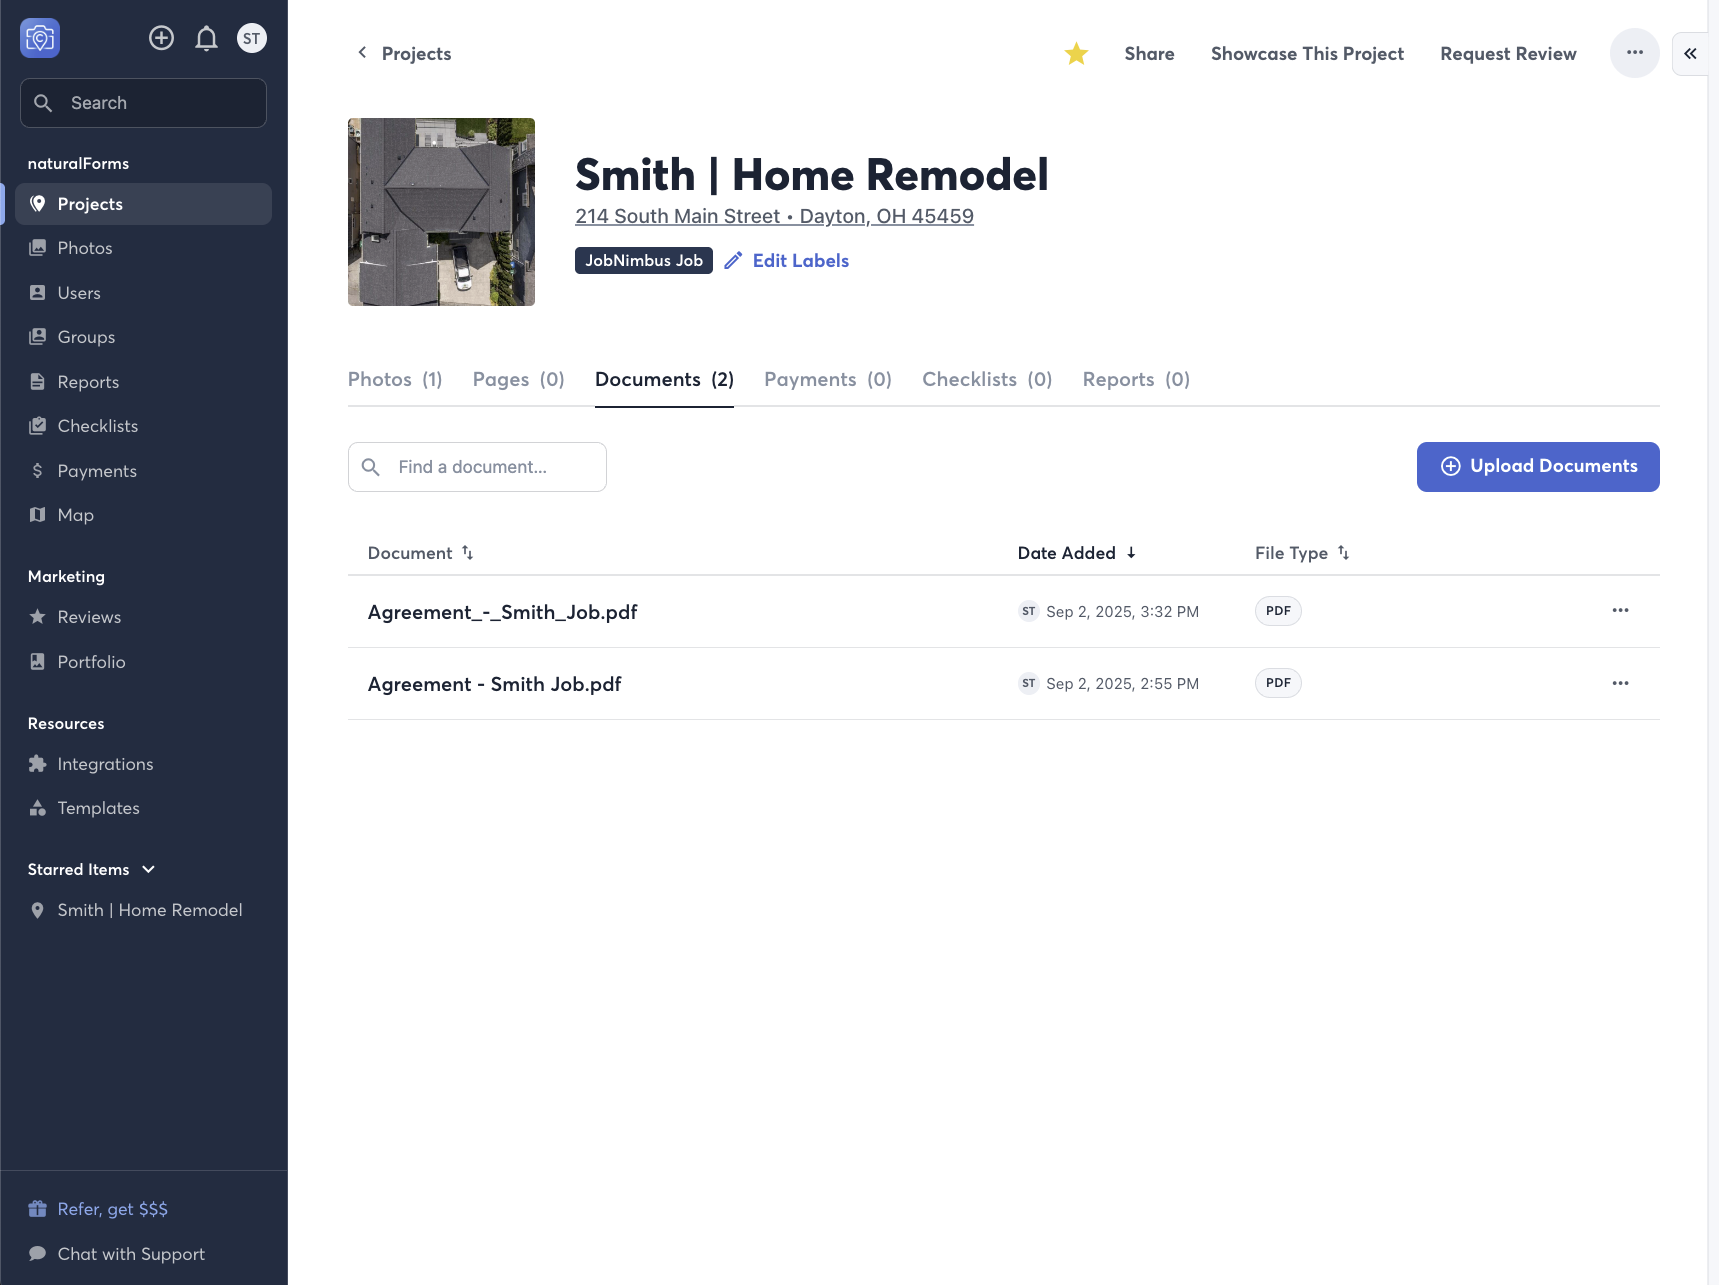Click the JobNimbus Job label

coord(644,260)
